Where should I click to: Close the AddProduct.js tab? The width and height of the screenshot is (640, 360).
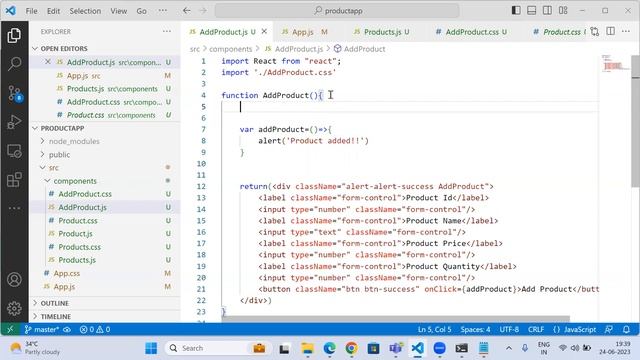click(x=264, y=31)
